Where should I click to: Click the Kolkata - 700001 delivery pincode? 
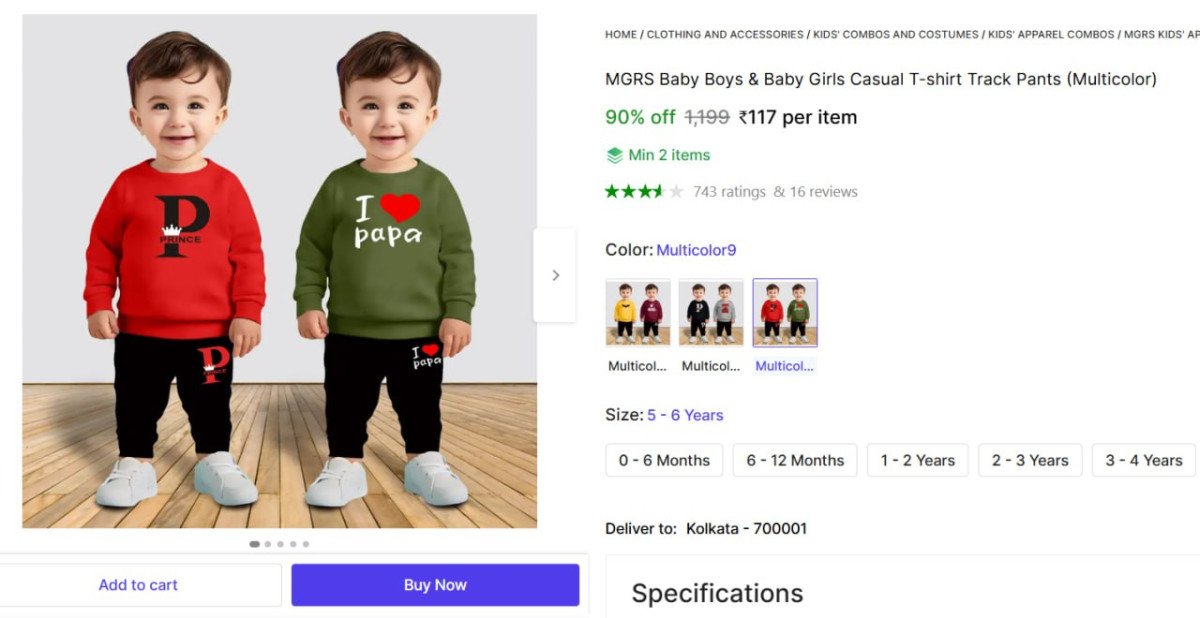tap(746, 528)
